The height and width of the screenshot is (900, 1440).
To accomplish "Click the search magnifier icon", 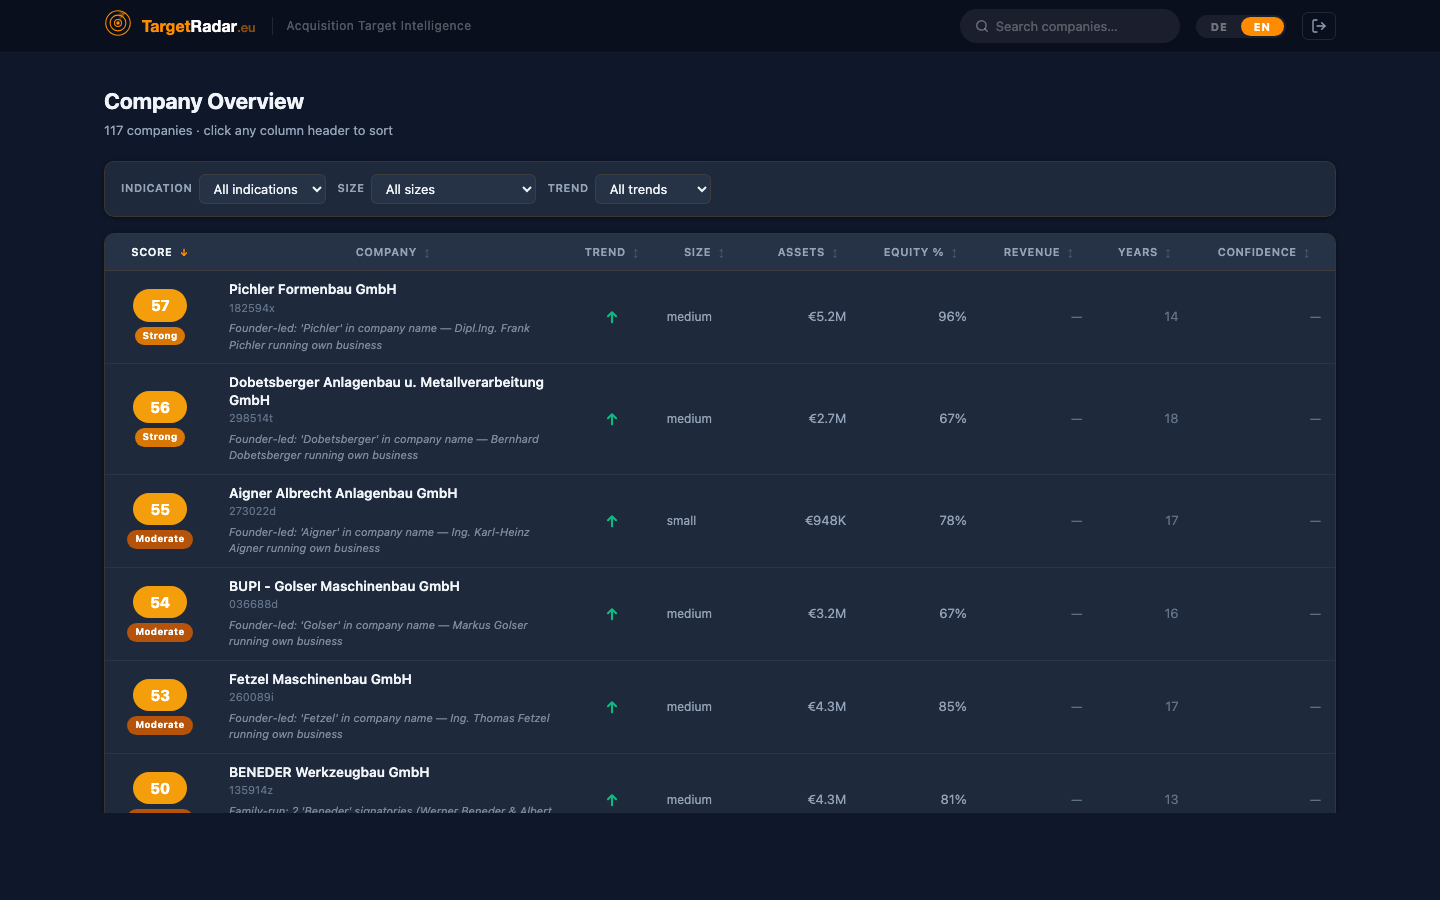I will click(982, 26).
